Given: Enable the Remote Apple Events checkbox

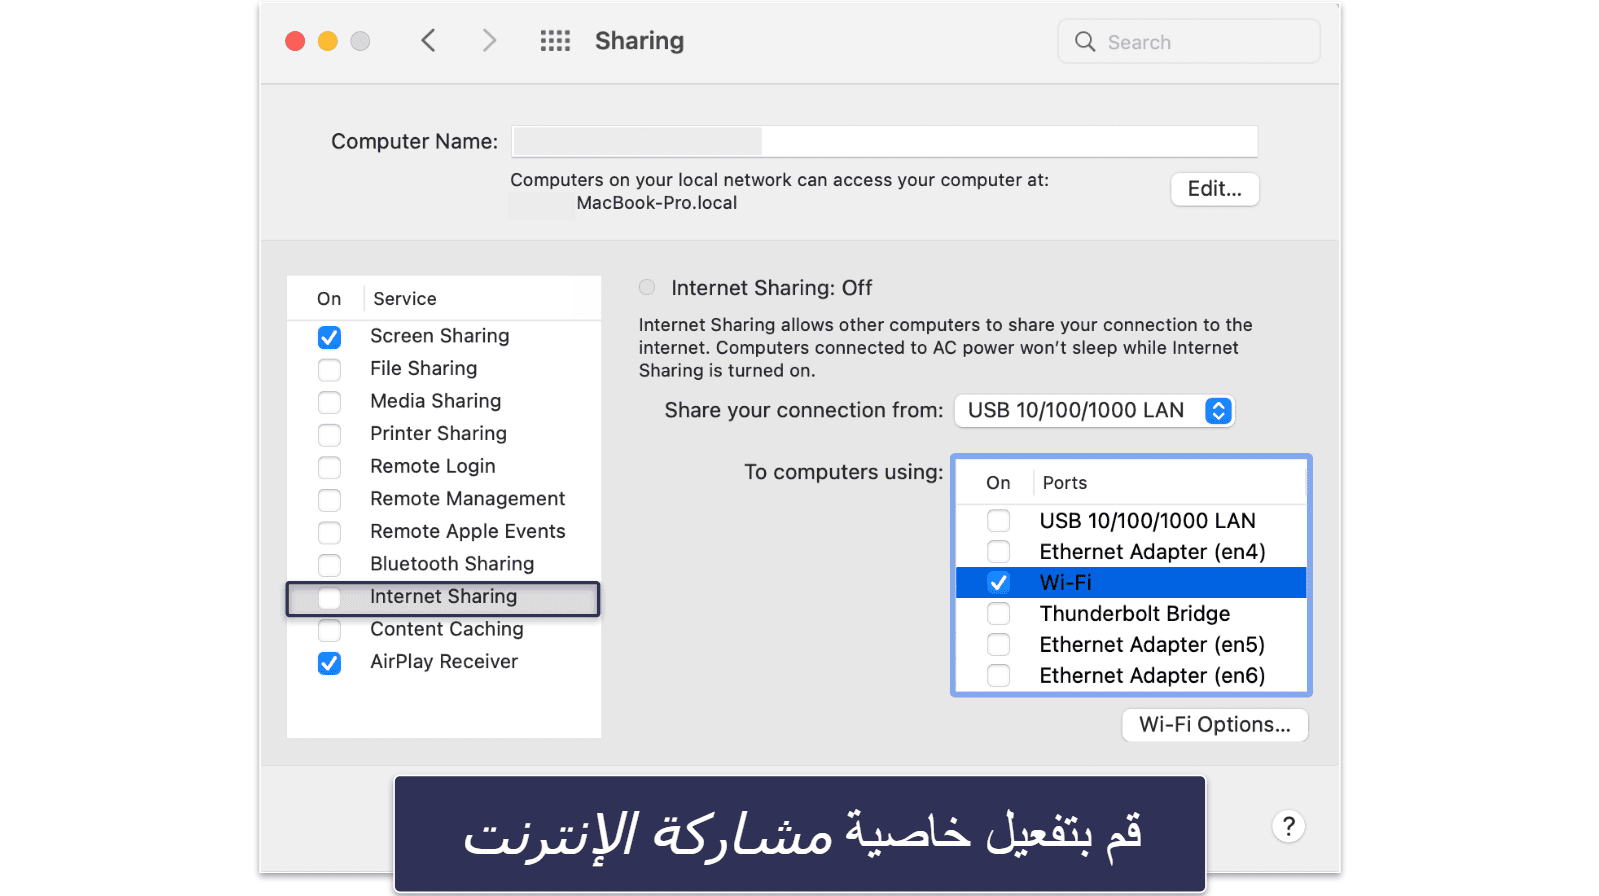Looking at the screenshot, I should point(329,532).
